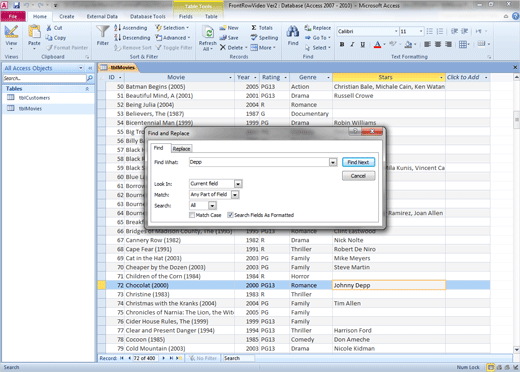Viewport: 520px width, 372px height.
Task: Collapse the Tables group header
Action: [x=87, y=89]
